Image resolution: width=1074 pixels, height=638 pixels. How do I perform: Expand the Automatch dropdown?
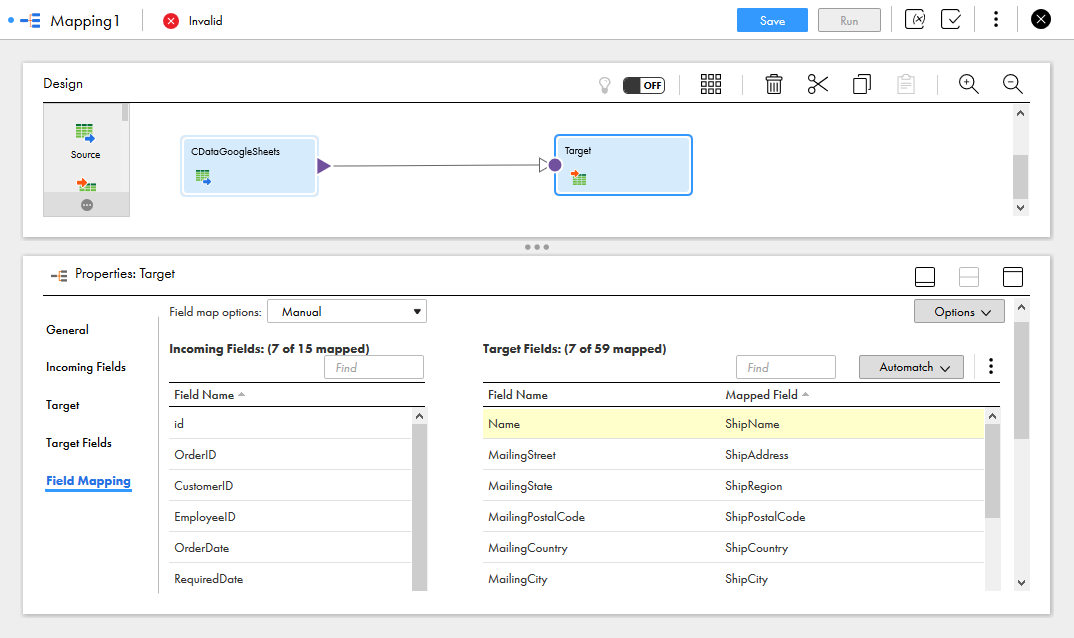tap(911, 367)
